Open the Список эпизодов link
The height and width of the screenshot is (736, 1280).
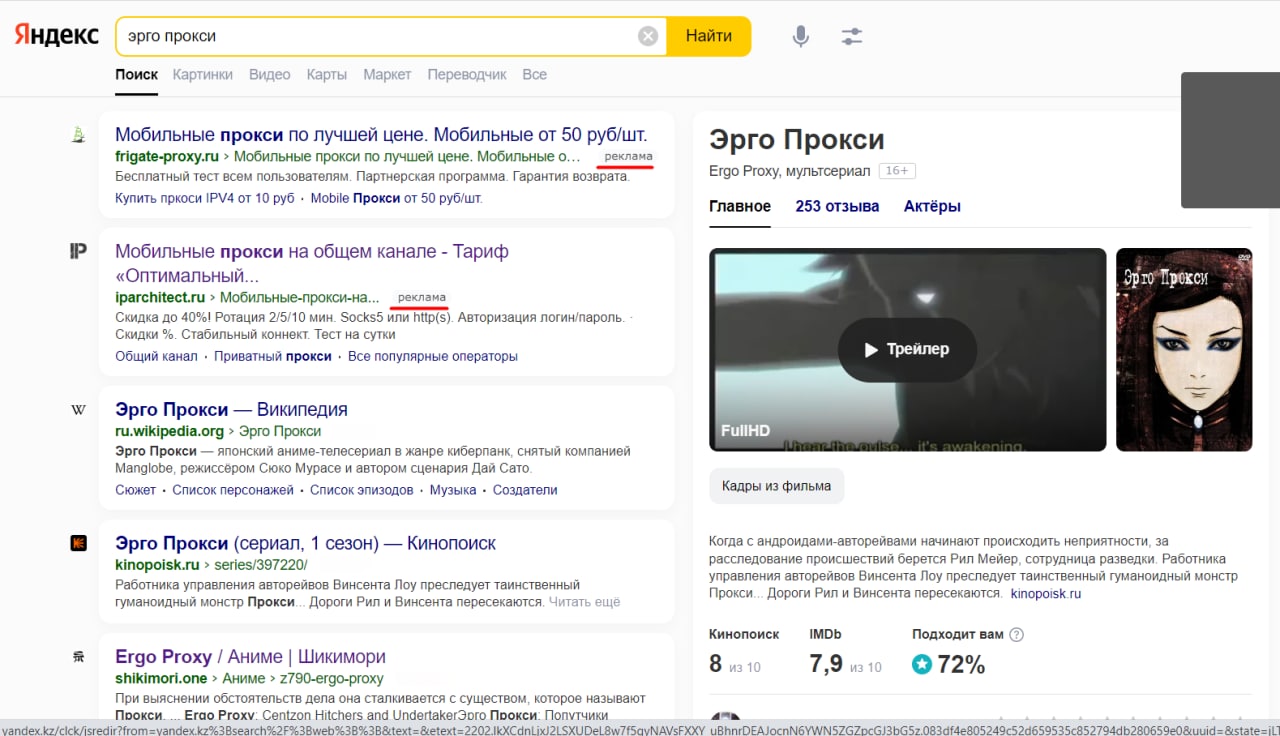(362, 490)
